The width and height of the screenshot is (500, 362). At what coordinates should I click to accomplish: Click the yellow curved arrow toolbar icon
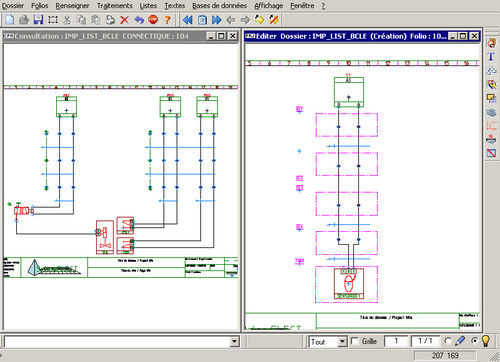click(x=259, y=20)
